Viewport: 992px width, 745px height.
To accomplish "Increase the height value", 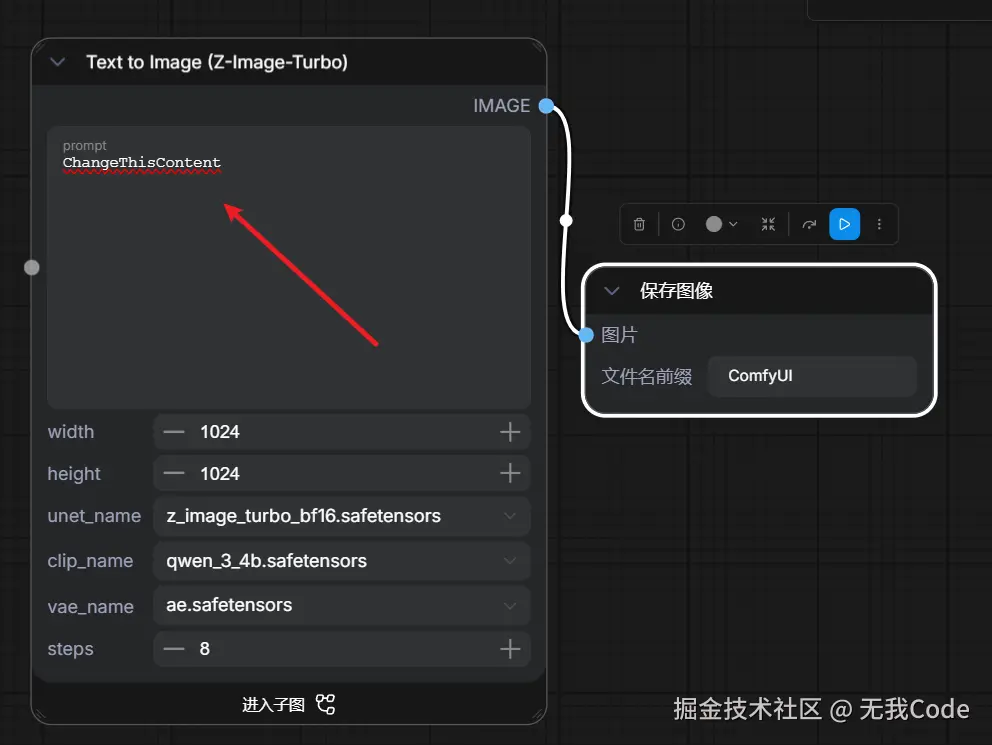I will click(510, 473).
